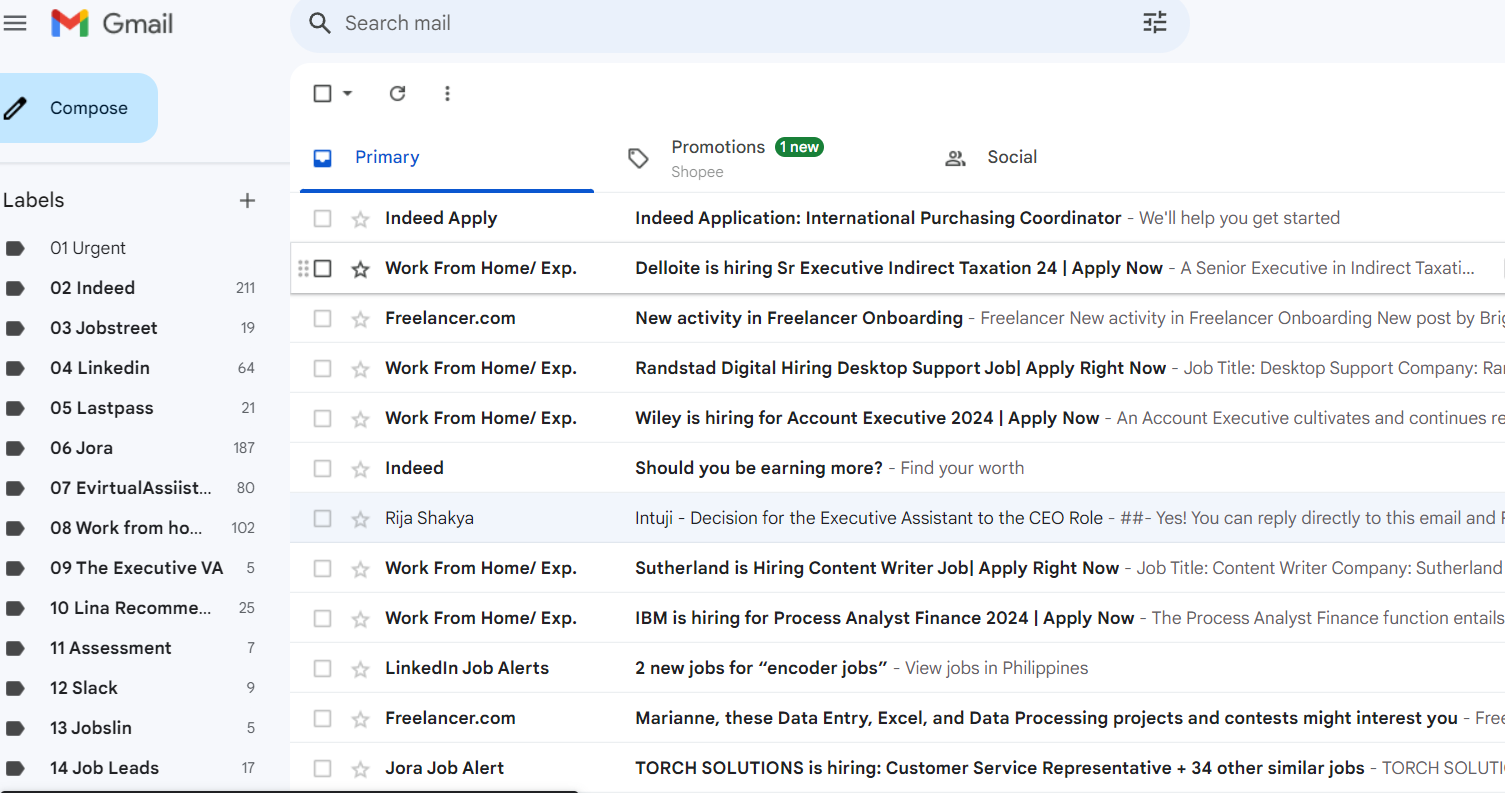The width and height of the screenshot is (1505, 793).
Task: Open the More options three-dot menu
Action: [x=447, y=93]
